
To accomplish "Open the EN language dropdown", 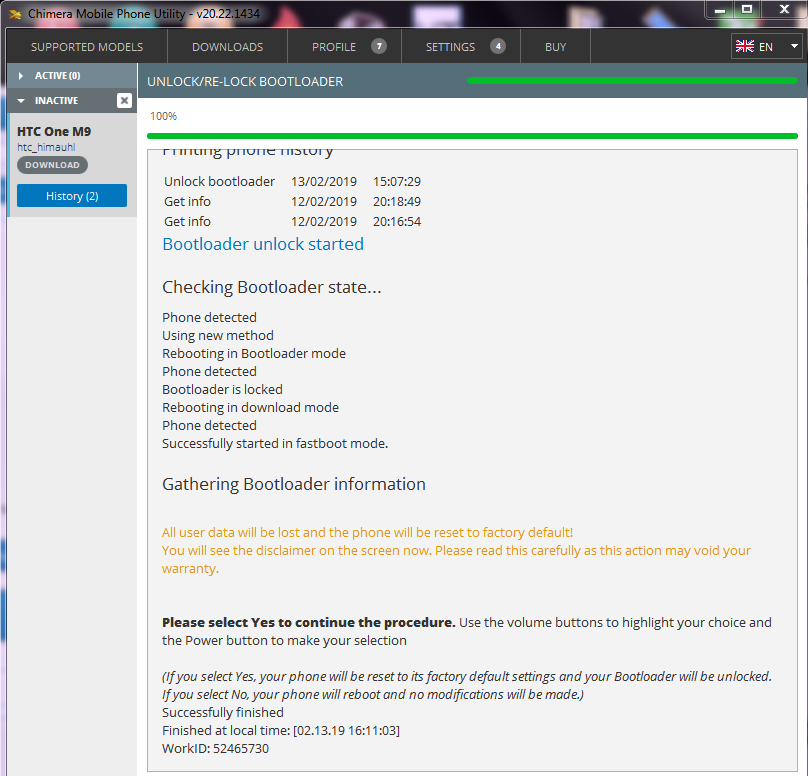I will click(x=766, y=46).
